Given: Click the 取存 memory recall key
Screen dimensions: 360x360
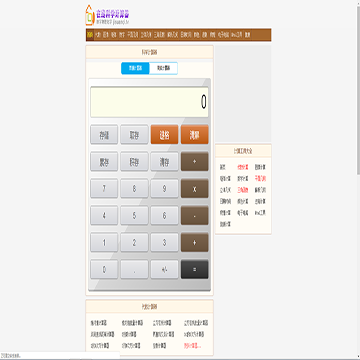Looking at the screenshot, I should coord(134,135).
